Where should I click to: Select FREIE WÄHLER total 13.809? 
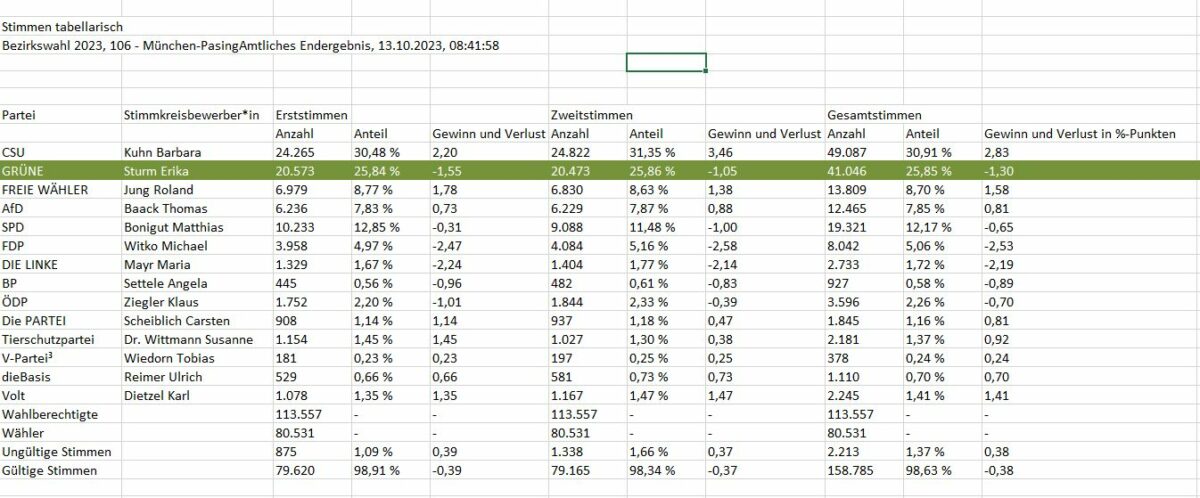pos(847,188)
